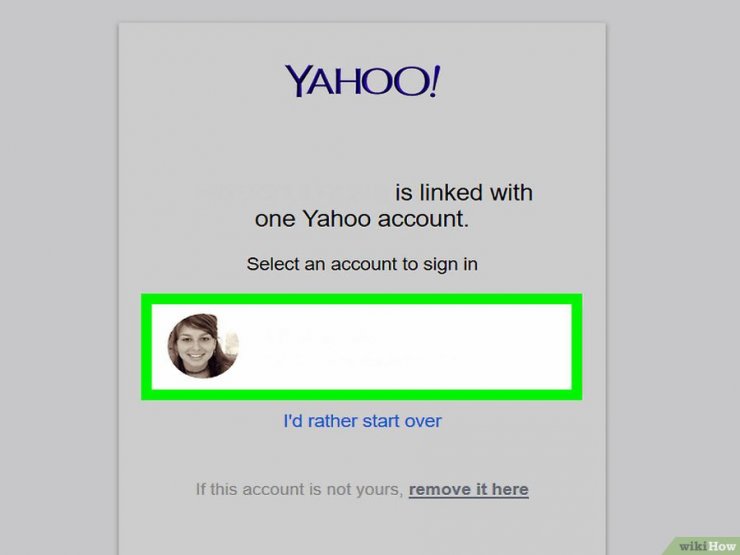This screenshot has width=740, height=555.
Task: Click the wikiHow watermark badge
Action: pos(703,546)
